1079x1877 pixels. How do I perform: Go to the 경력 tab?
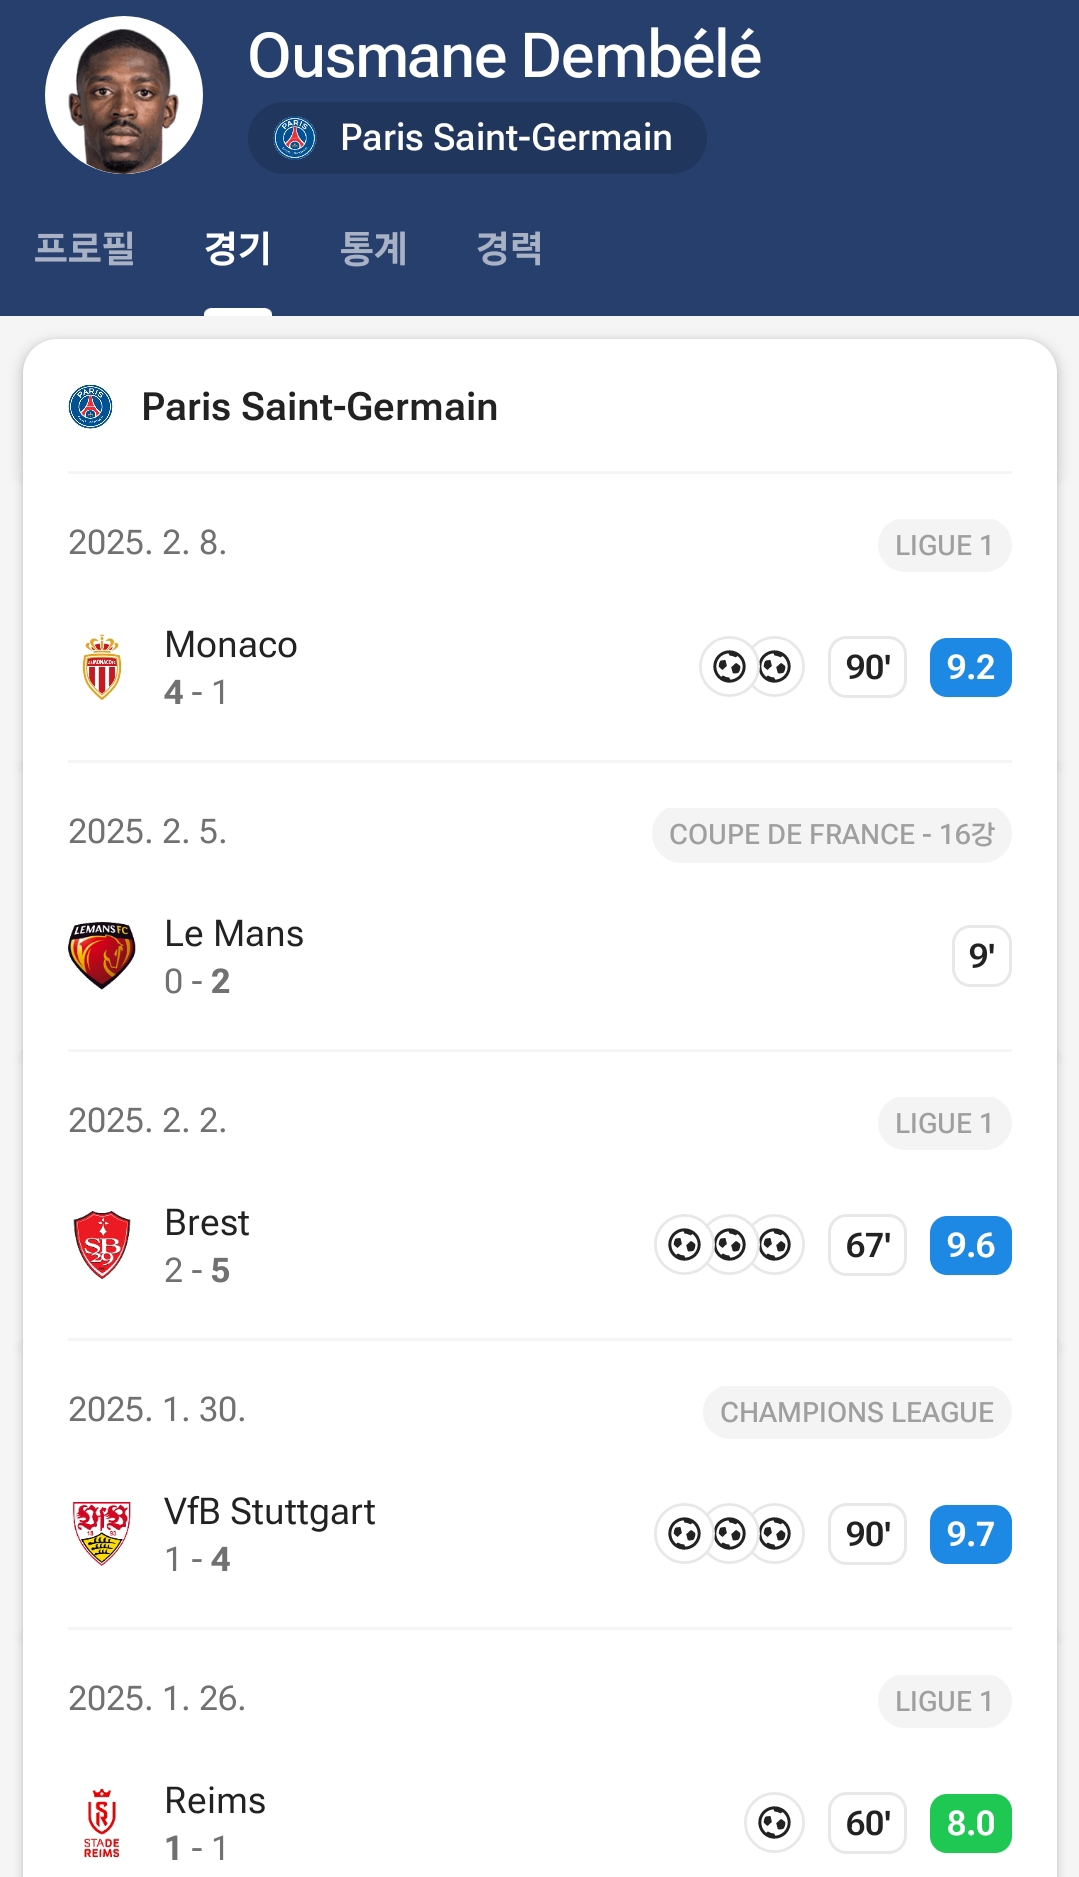[x=509, y=248]
